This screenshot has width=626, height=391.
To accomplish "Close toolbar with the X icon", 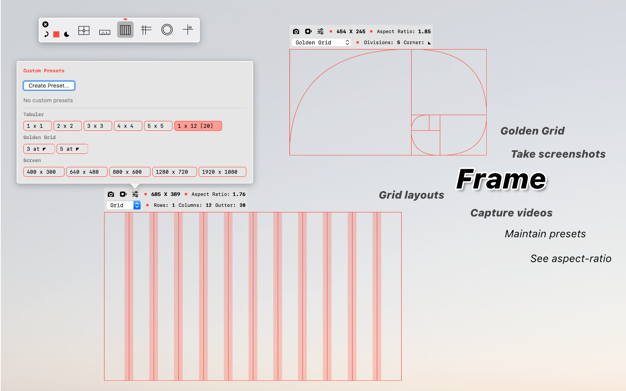I will pyautogui.click(x=46, y=24).
